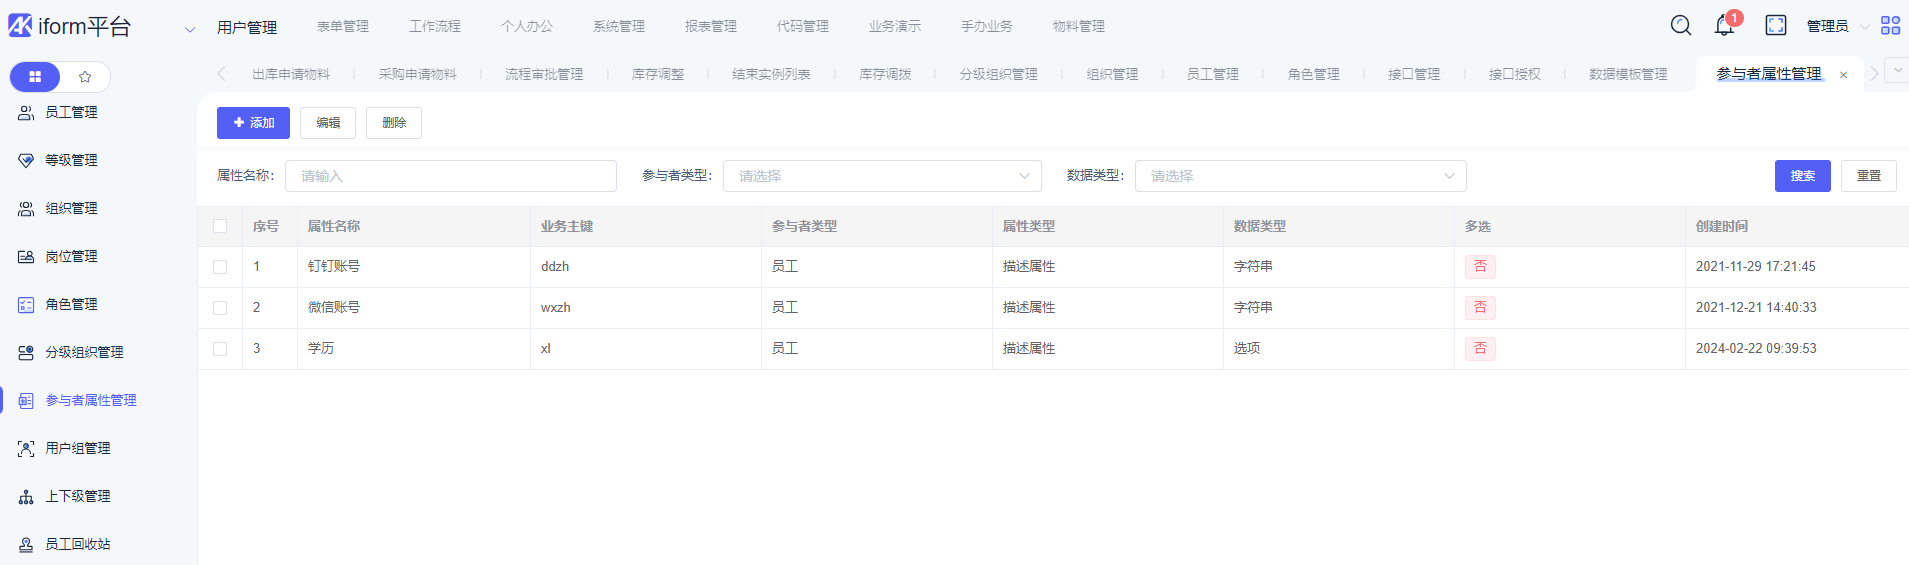Switch to grid menu view icon in sidebar
The width and height of the screenshot is (1909, 565).
click(x=35, y=77)
